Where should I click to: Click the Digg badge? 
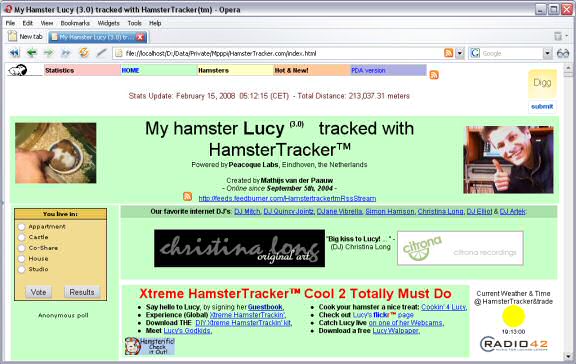pyautogui.click(x=542, y=83)
